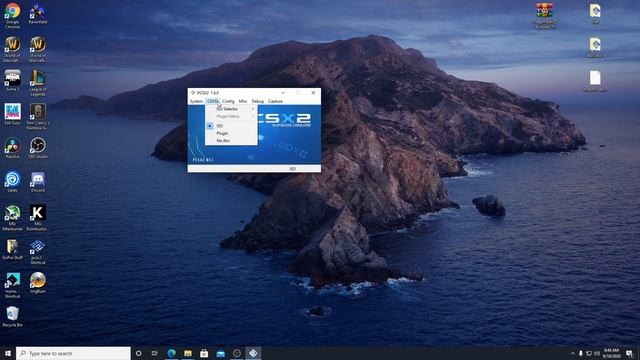The width and height of the screenshot is (640, 360).
Task: Open File Explorer from the taskbar
Action: [188, 353]
